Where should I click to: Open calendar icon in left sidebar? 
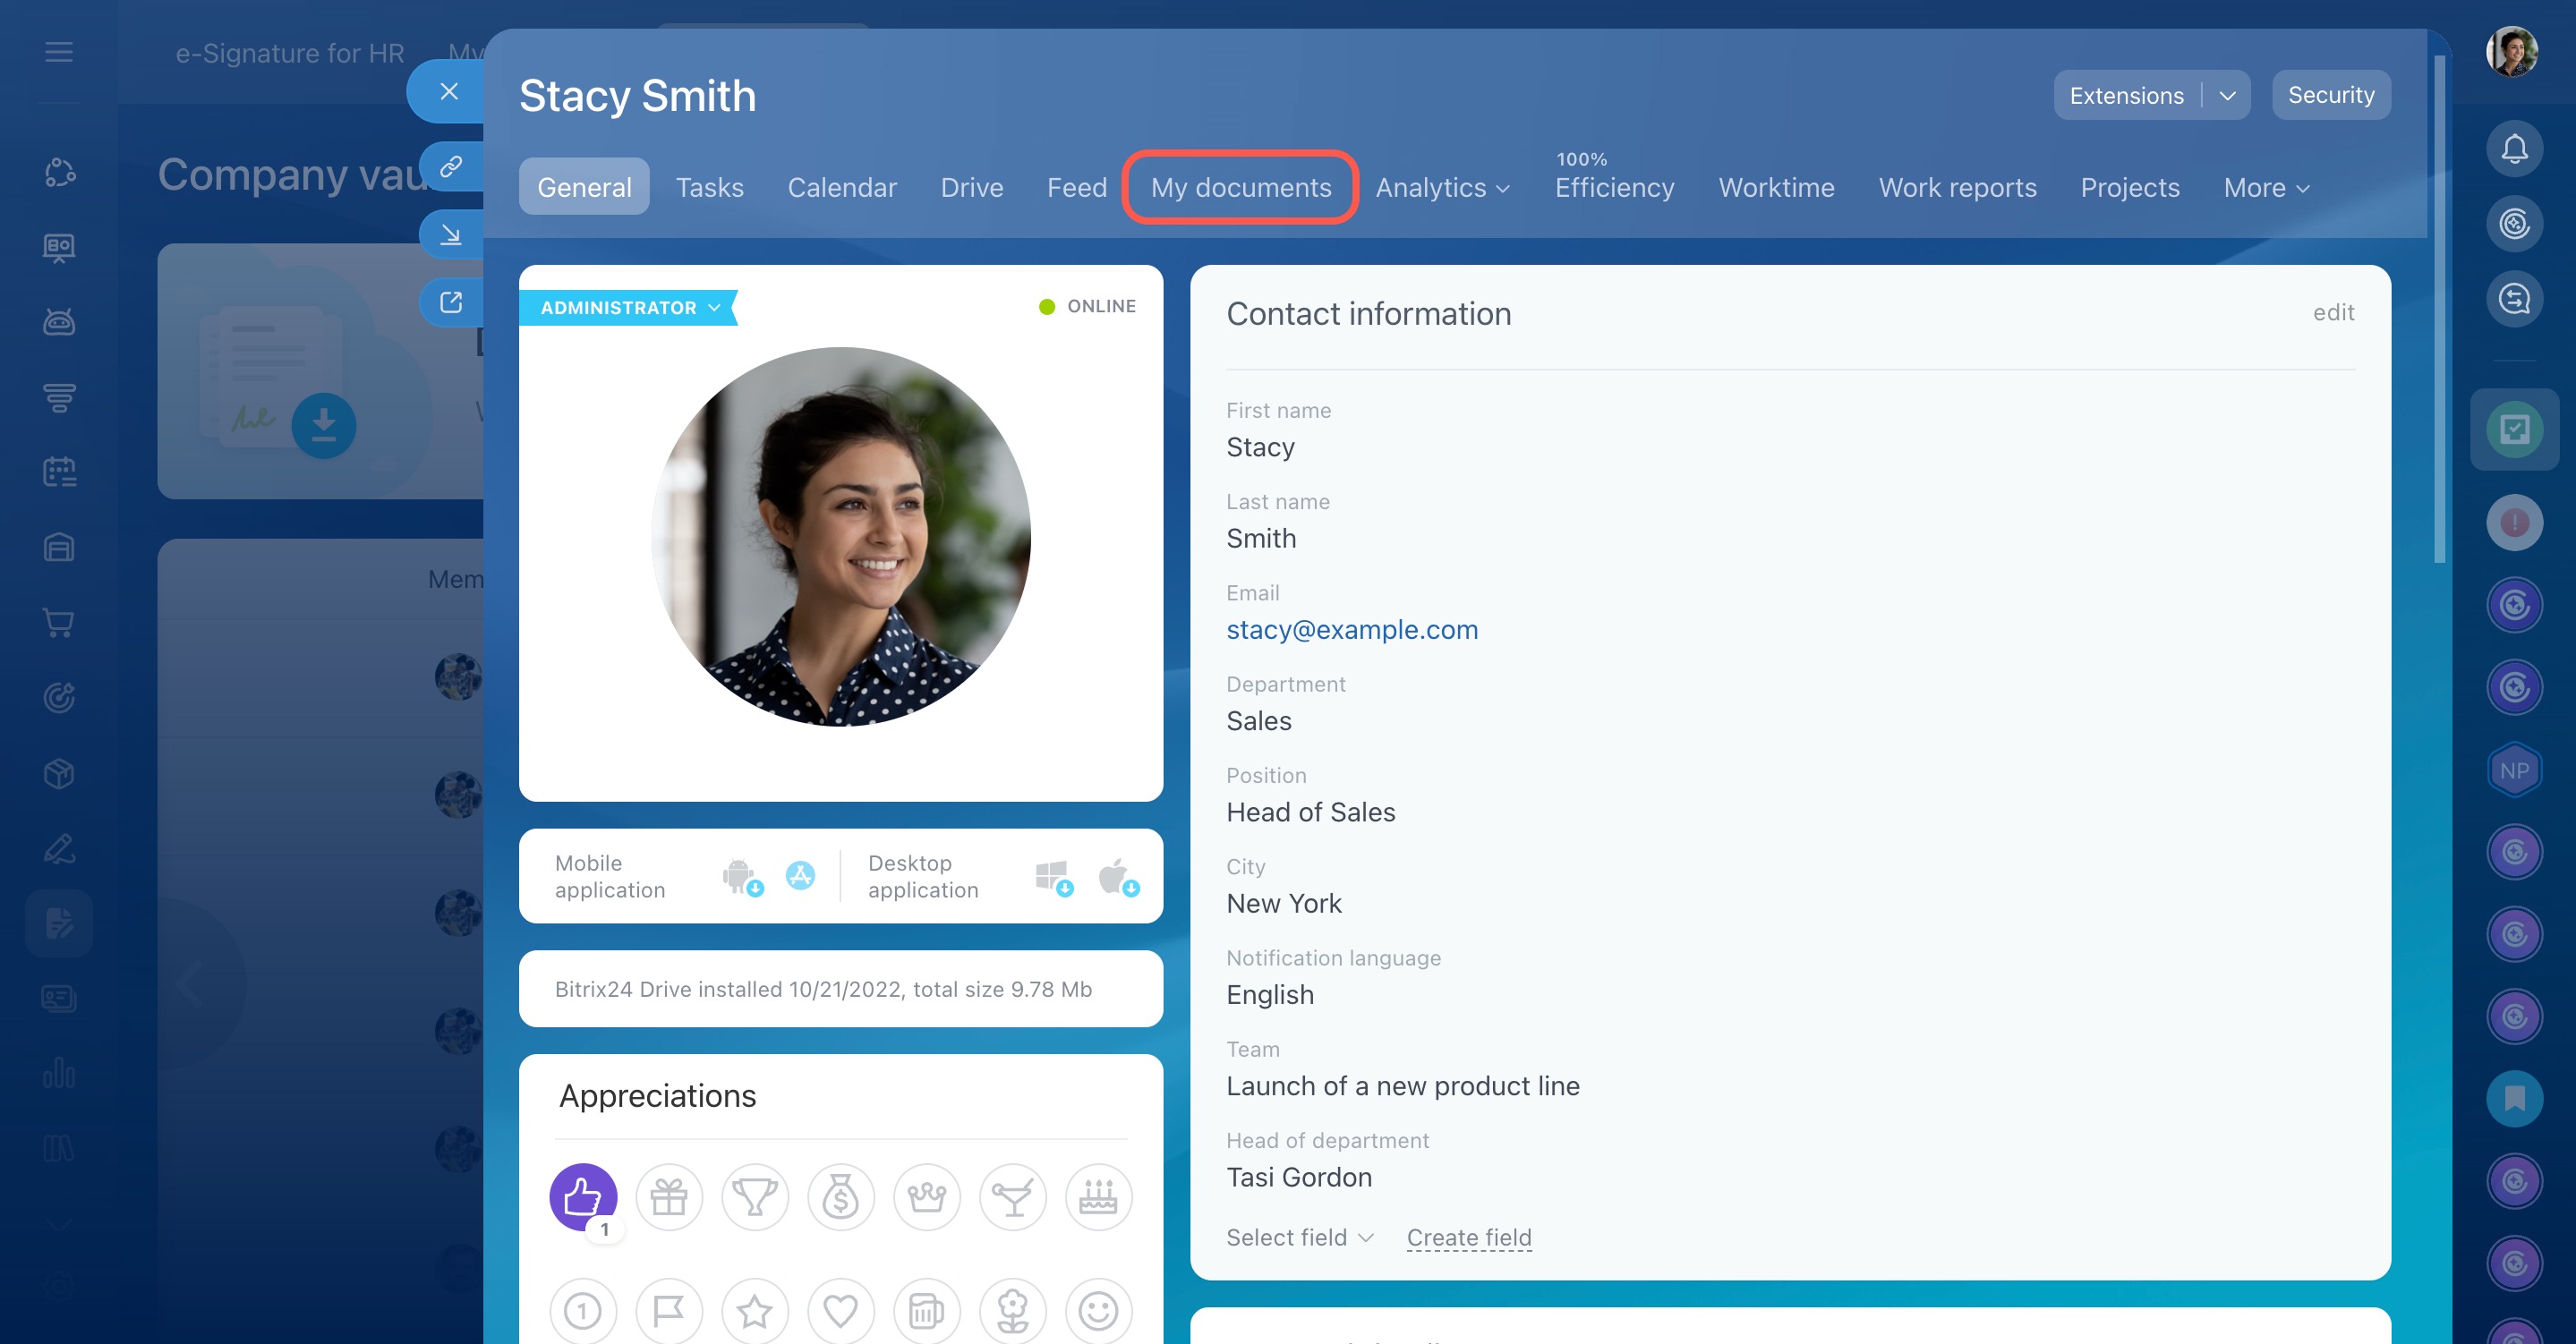59,472
